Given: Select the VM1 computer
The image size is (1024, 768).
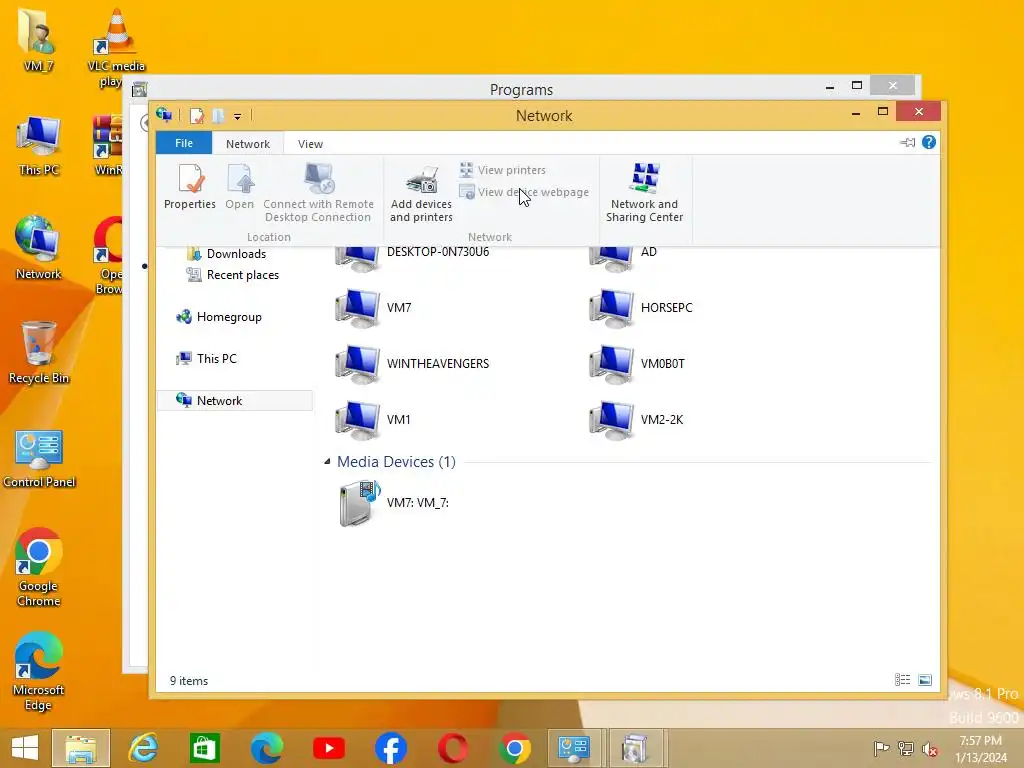Looking at the screenshot, I should pos(373,420).
